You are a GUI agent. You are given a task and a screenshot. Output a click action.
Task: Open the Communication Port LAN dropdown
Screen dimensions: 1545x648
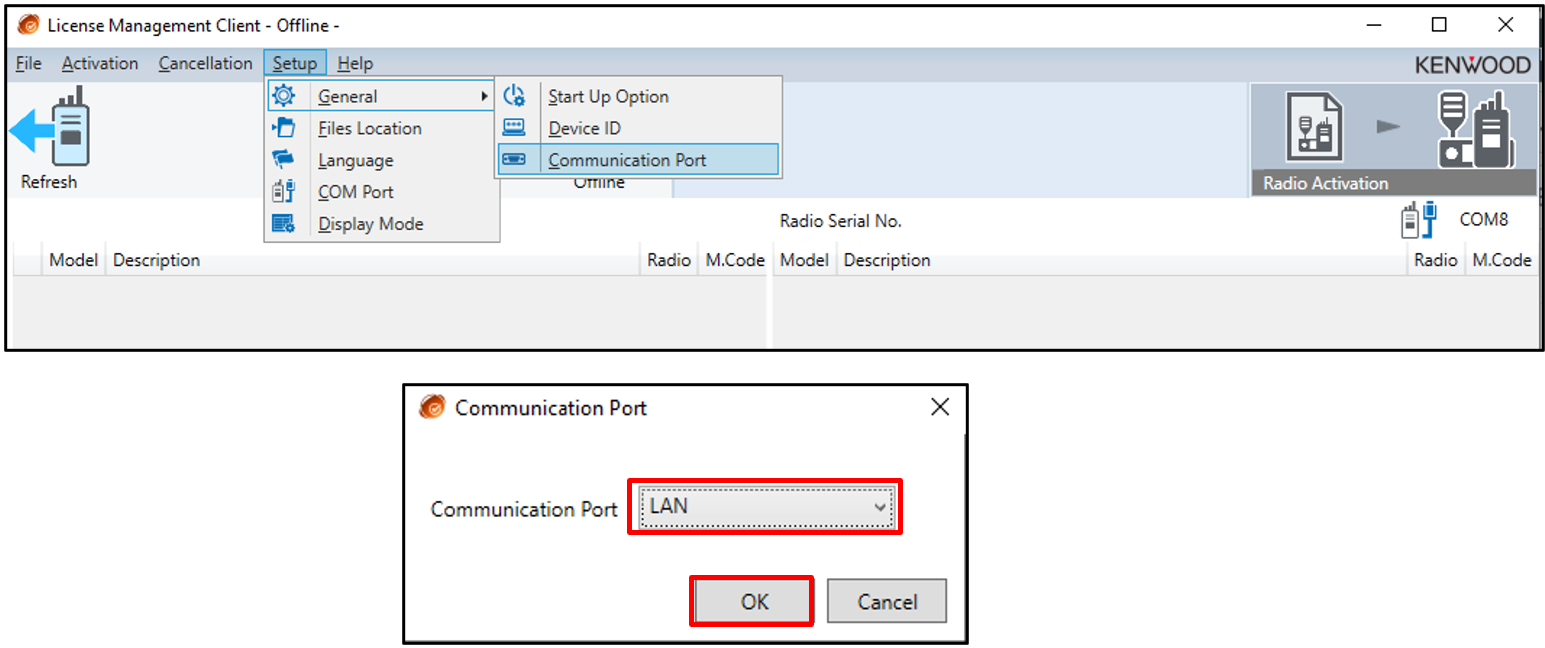765,507
